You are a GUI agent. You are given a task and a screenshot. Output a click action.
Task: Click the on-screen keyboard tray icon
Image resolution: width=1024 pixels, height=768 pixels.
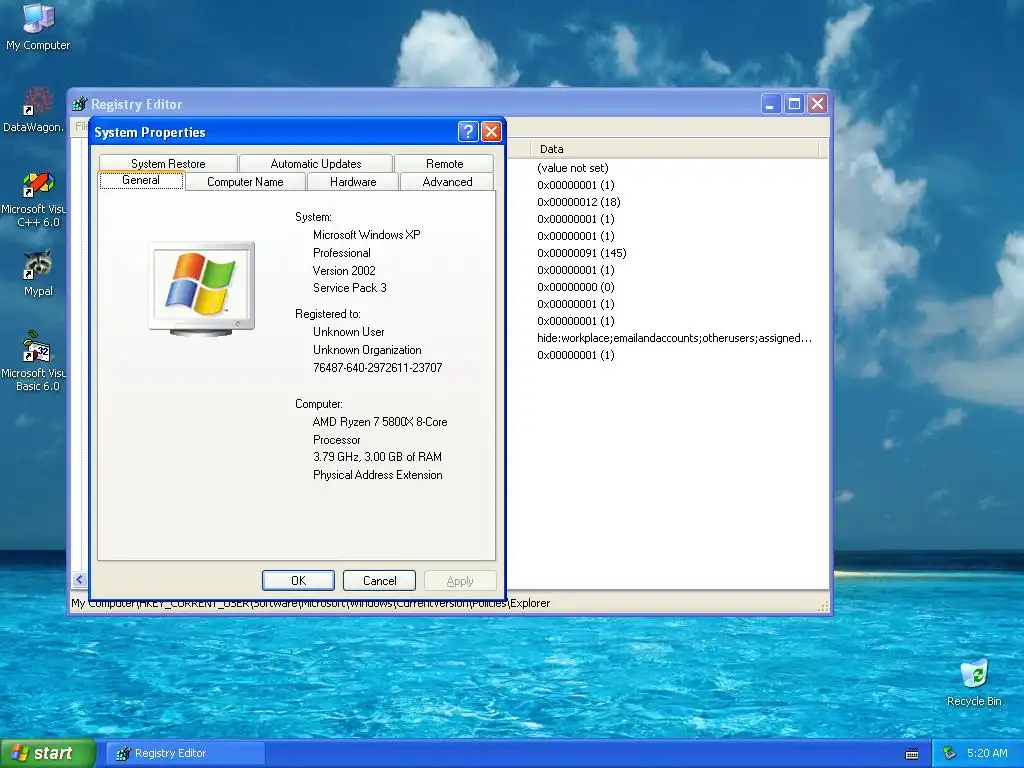(x=912, y=754)
